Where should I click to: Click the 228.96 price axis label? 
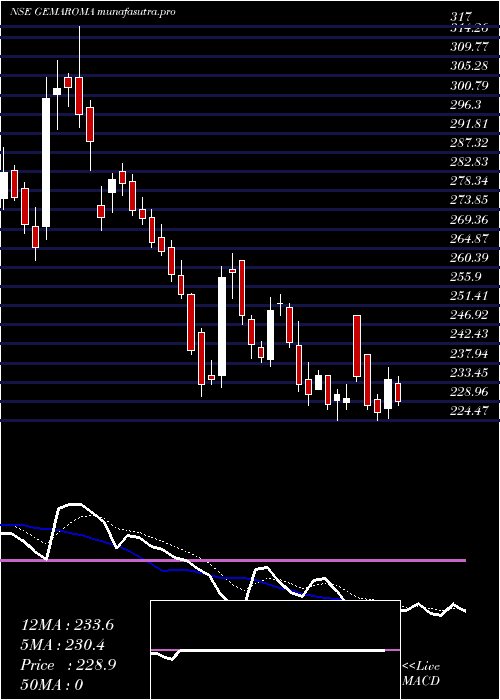pos(469,392)
